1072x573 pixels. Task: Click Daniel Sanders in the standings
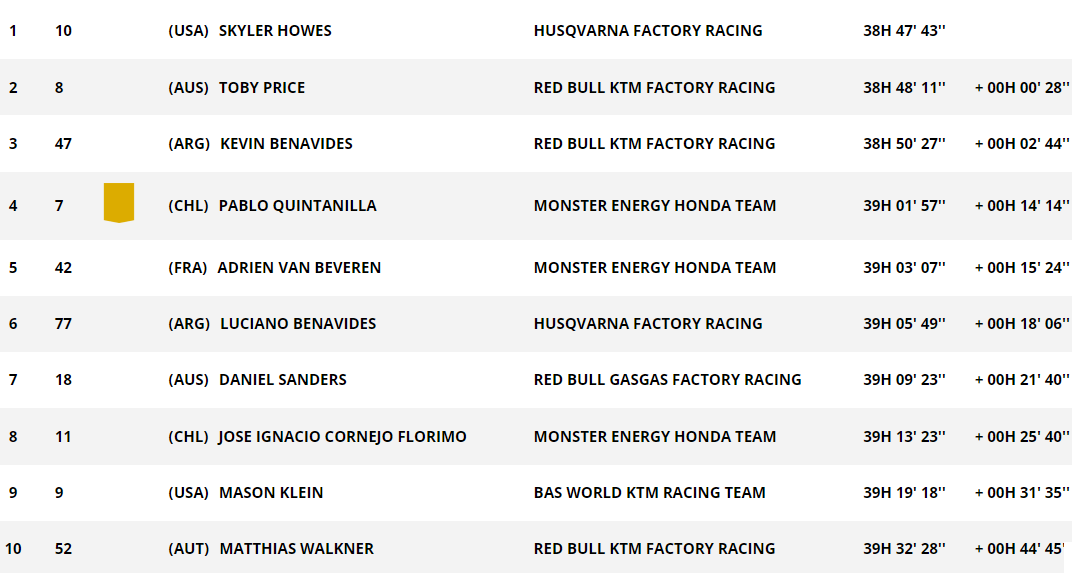(x=282, y=380)
